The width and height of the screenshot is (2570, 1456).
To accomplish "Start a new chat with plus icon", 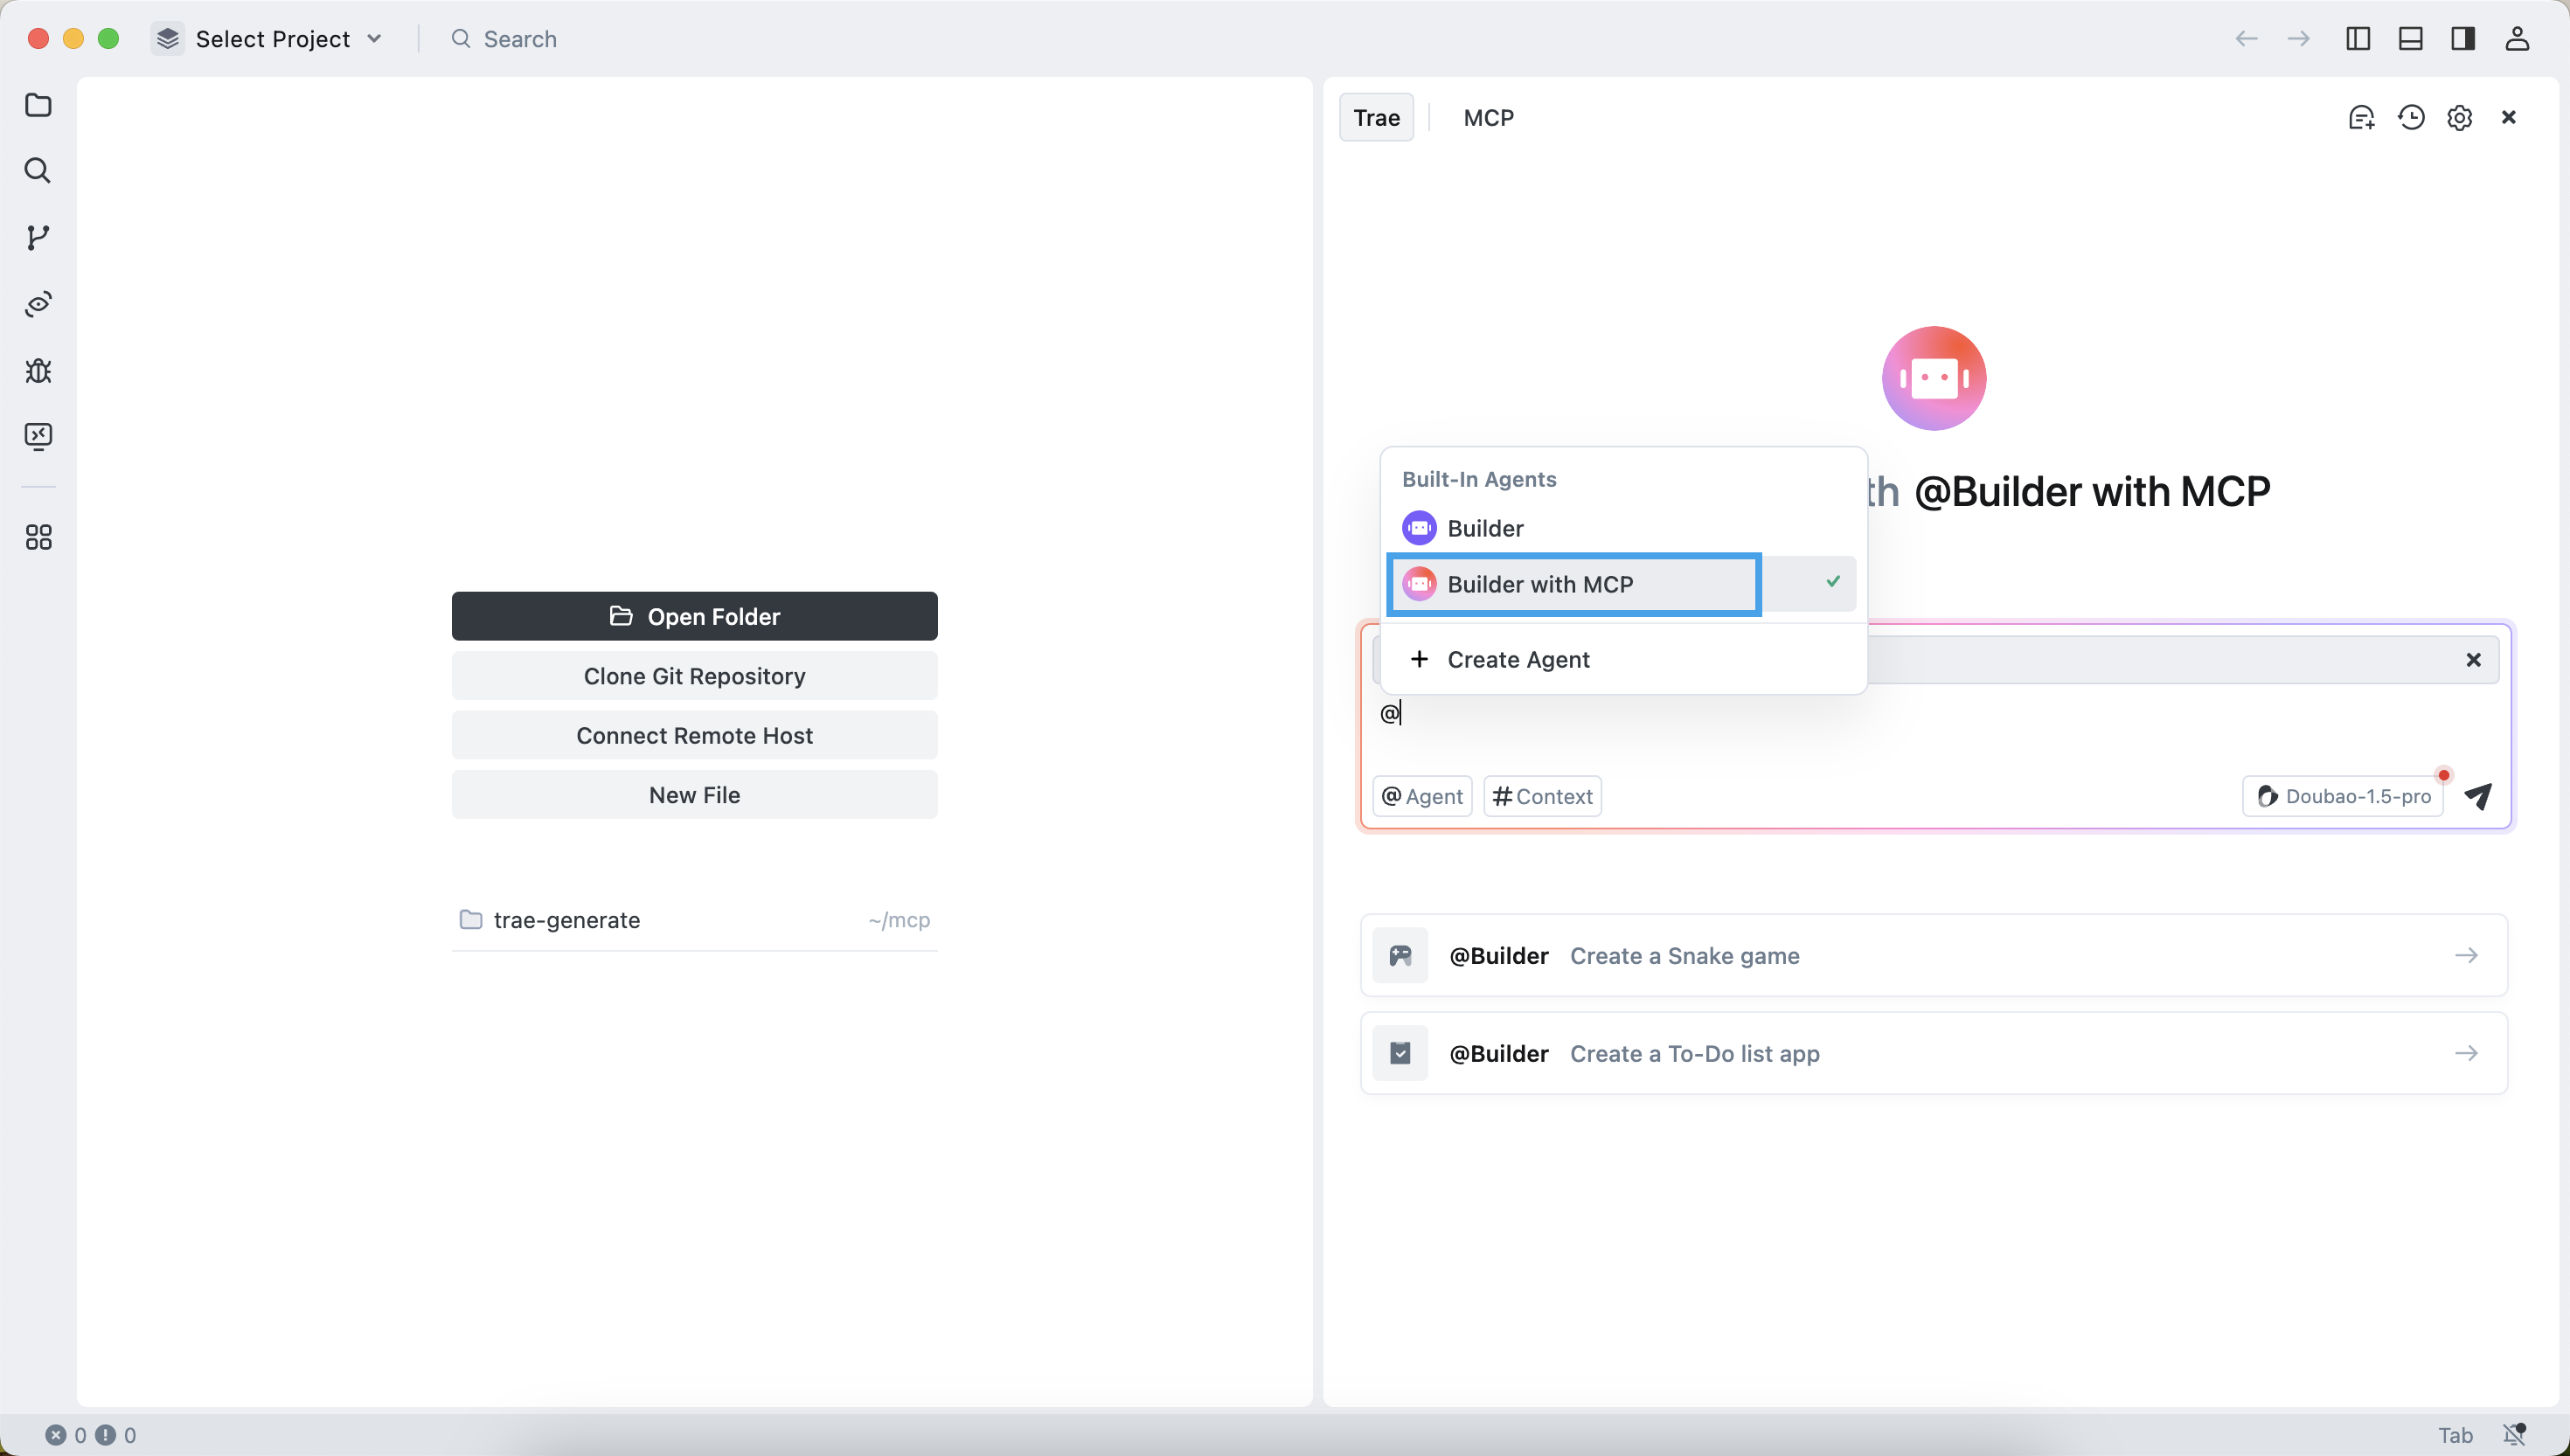I will [2361, 118].
